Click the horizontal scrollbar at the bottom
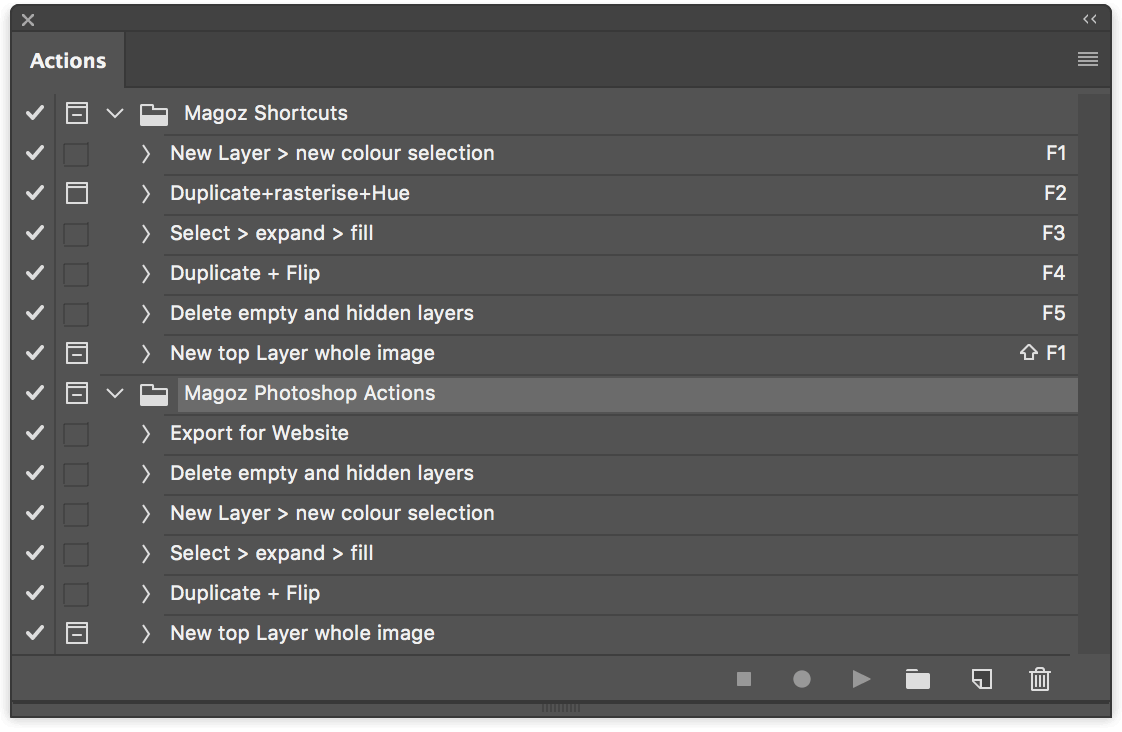The width and height of the screenshot is (1122, 732). pyautogui.click(x=561, y=707)
